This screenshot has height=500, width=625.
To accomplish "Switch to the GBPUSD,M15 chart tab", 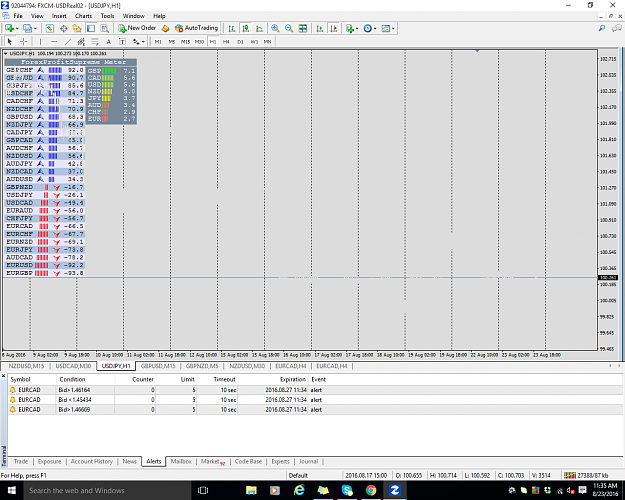I will [x=158, y=366].
